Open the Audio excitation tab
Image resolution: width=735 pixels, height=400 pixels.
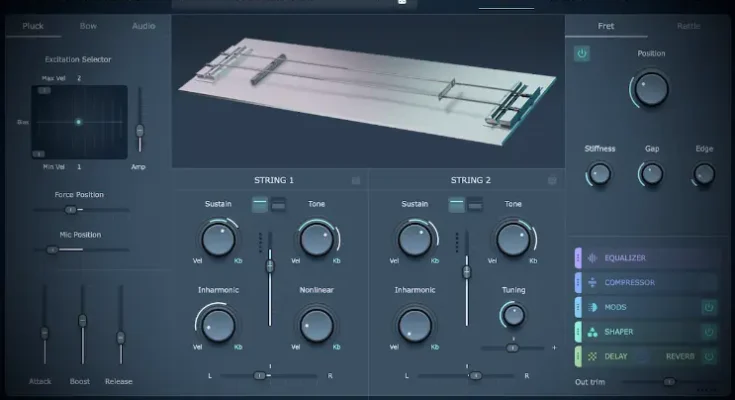point(144,27)
